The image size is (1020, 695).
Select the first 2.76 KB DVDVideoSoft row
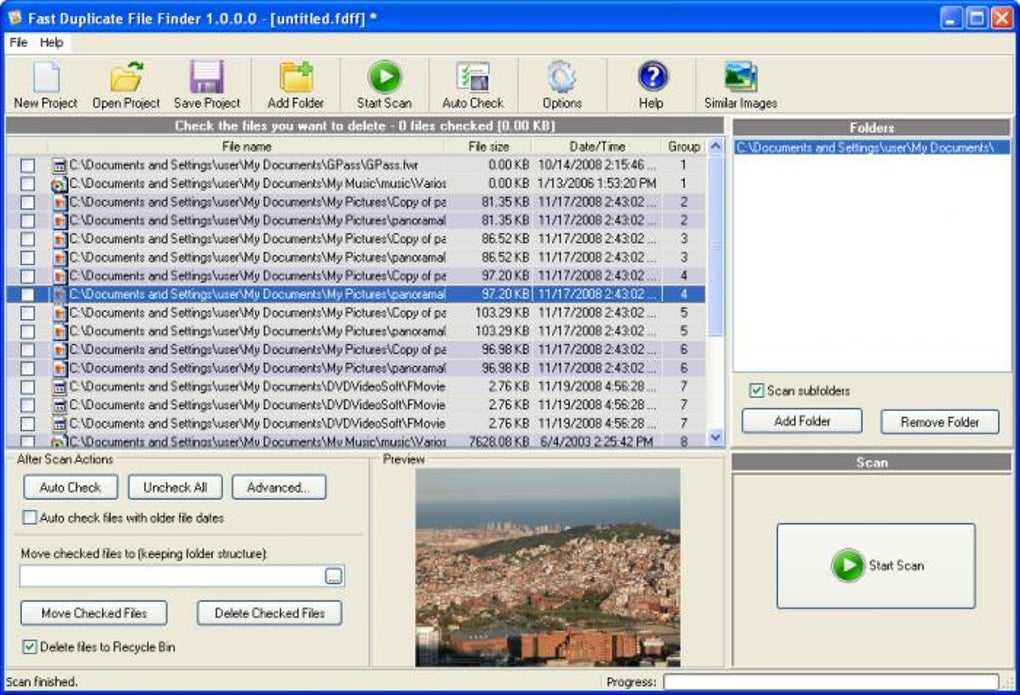[x=356, y=387]
